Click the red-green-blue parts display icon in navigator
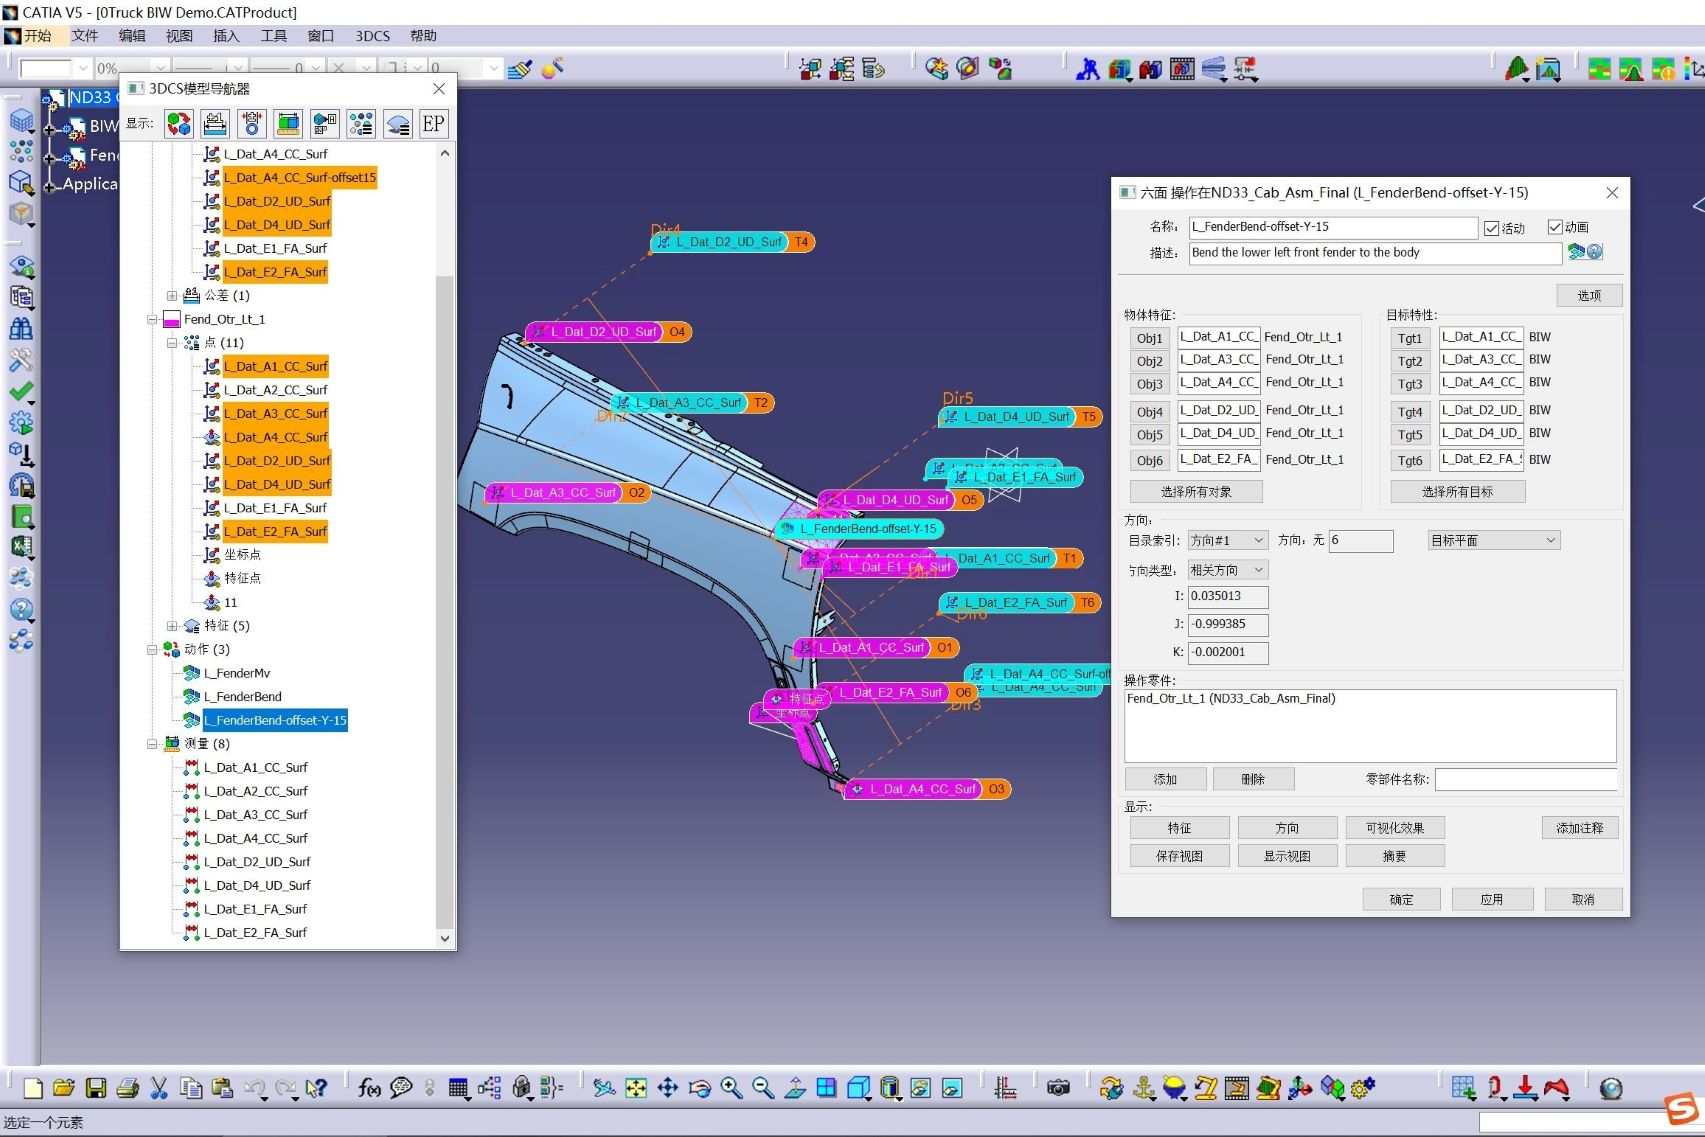 tap(179, 124)
